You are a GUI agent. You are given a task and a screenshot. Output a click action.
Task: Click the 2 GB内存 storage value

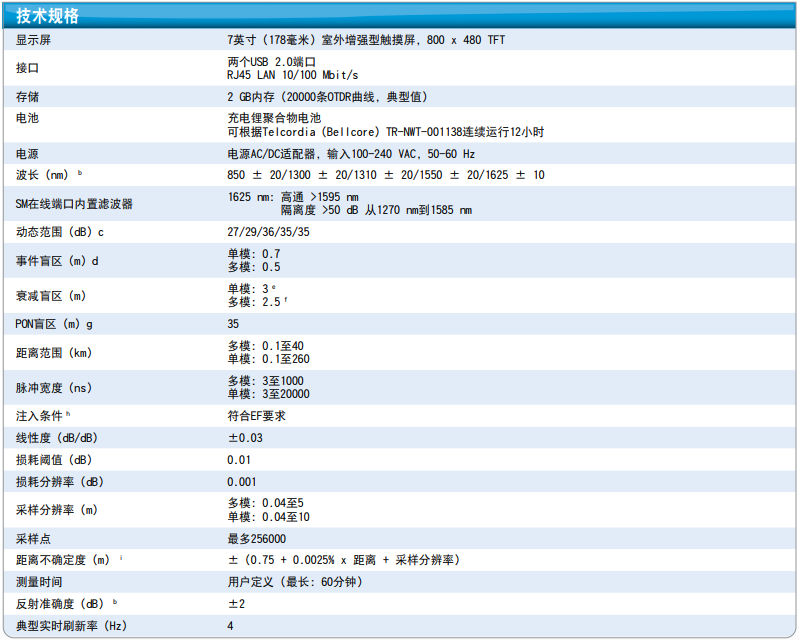pyautogui.click(x=327, y=97)
